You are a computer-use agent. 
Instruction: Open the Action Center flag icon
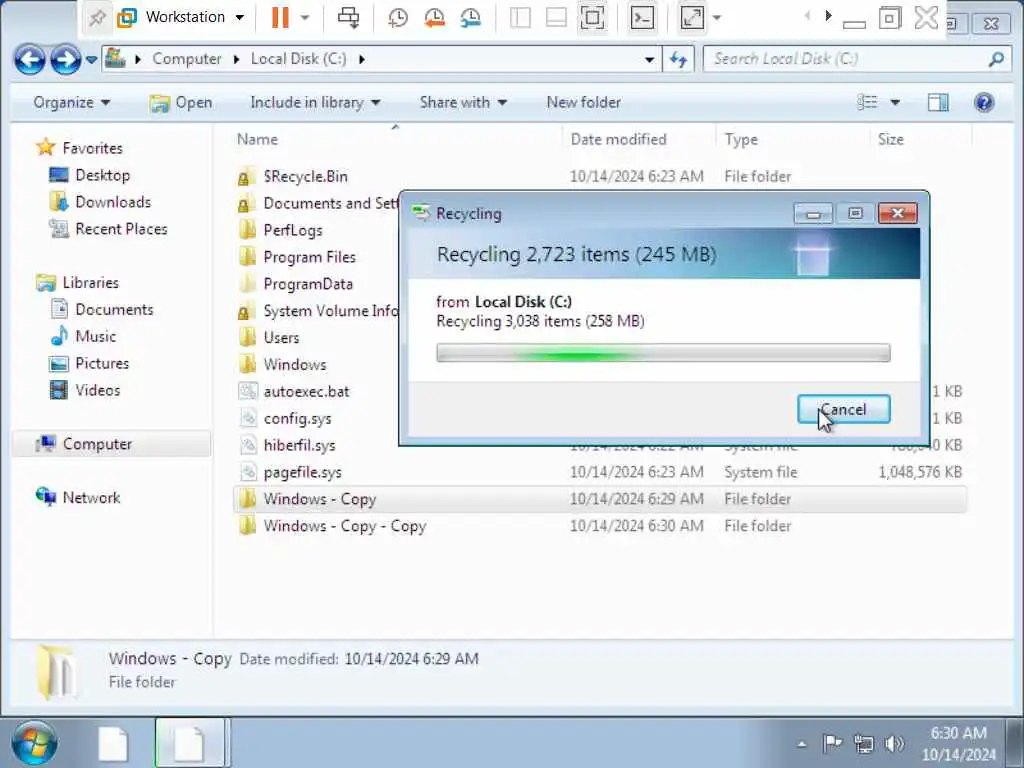(x=833, y=743)
